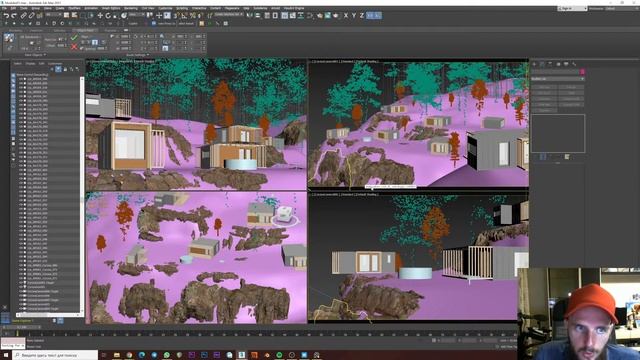Open the Windows Start menu
Image resolution: width=640 pixels, height=360 pixels.
pos(5,355)
